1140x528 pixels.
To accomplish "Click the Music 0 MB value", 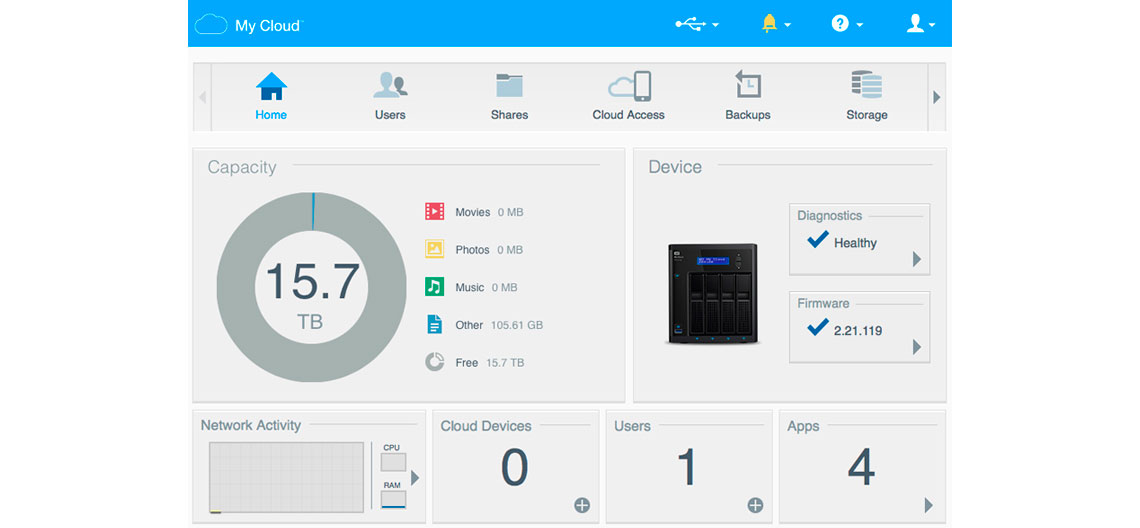I will [x=505, y=287].
